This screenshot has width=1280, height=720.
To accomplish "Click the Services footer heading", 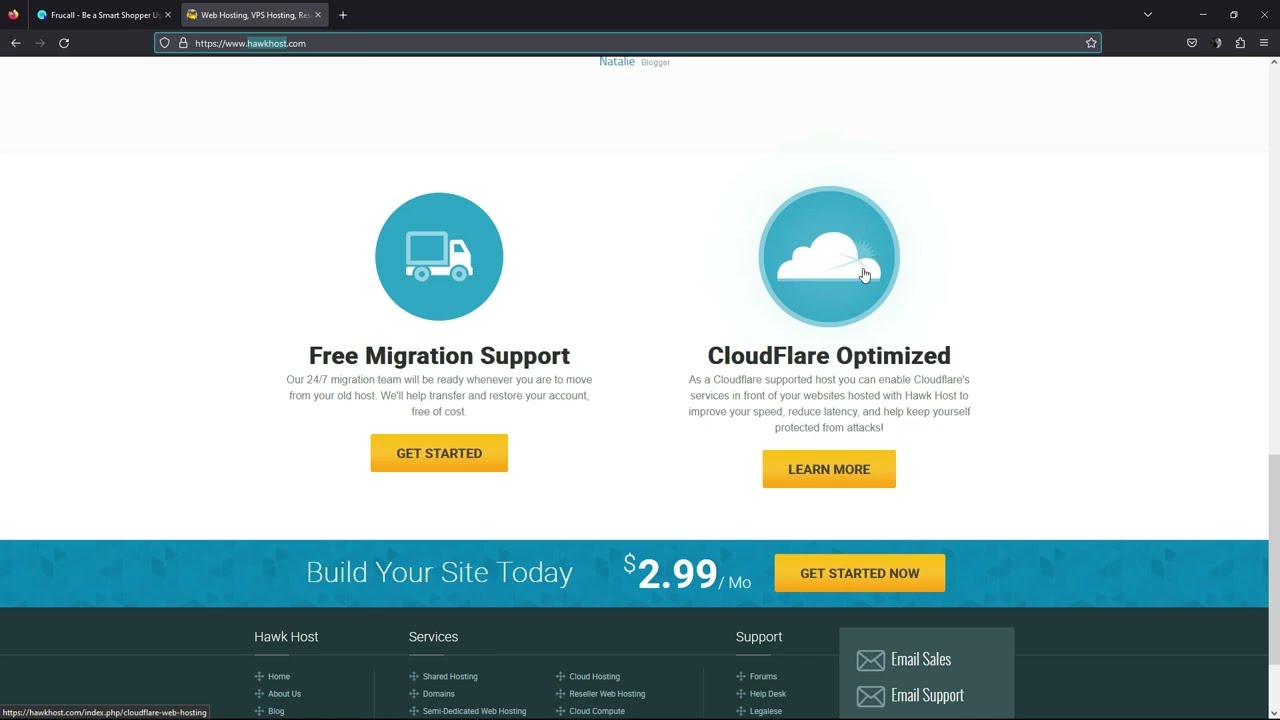I will [x=433, y=637].
